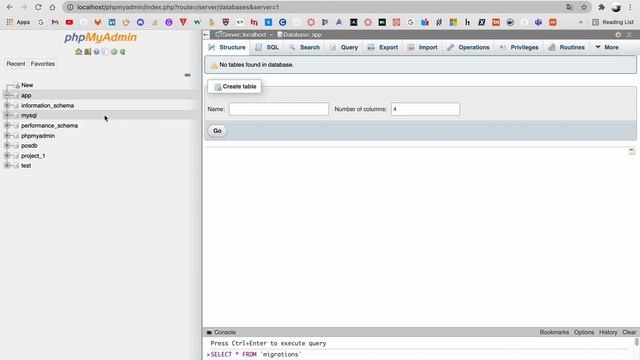The image size is (640, 360).
Task: Click the browser home icon
Action: 52,7
